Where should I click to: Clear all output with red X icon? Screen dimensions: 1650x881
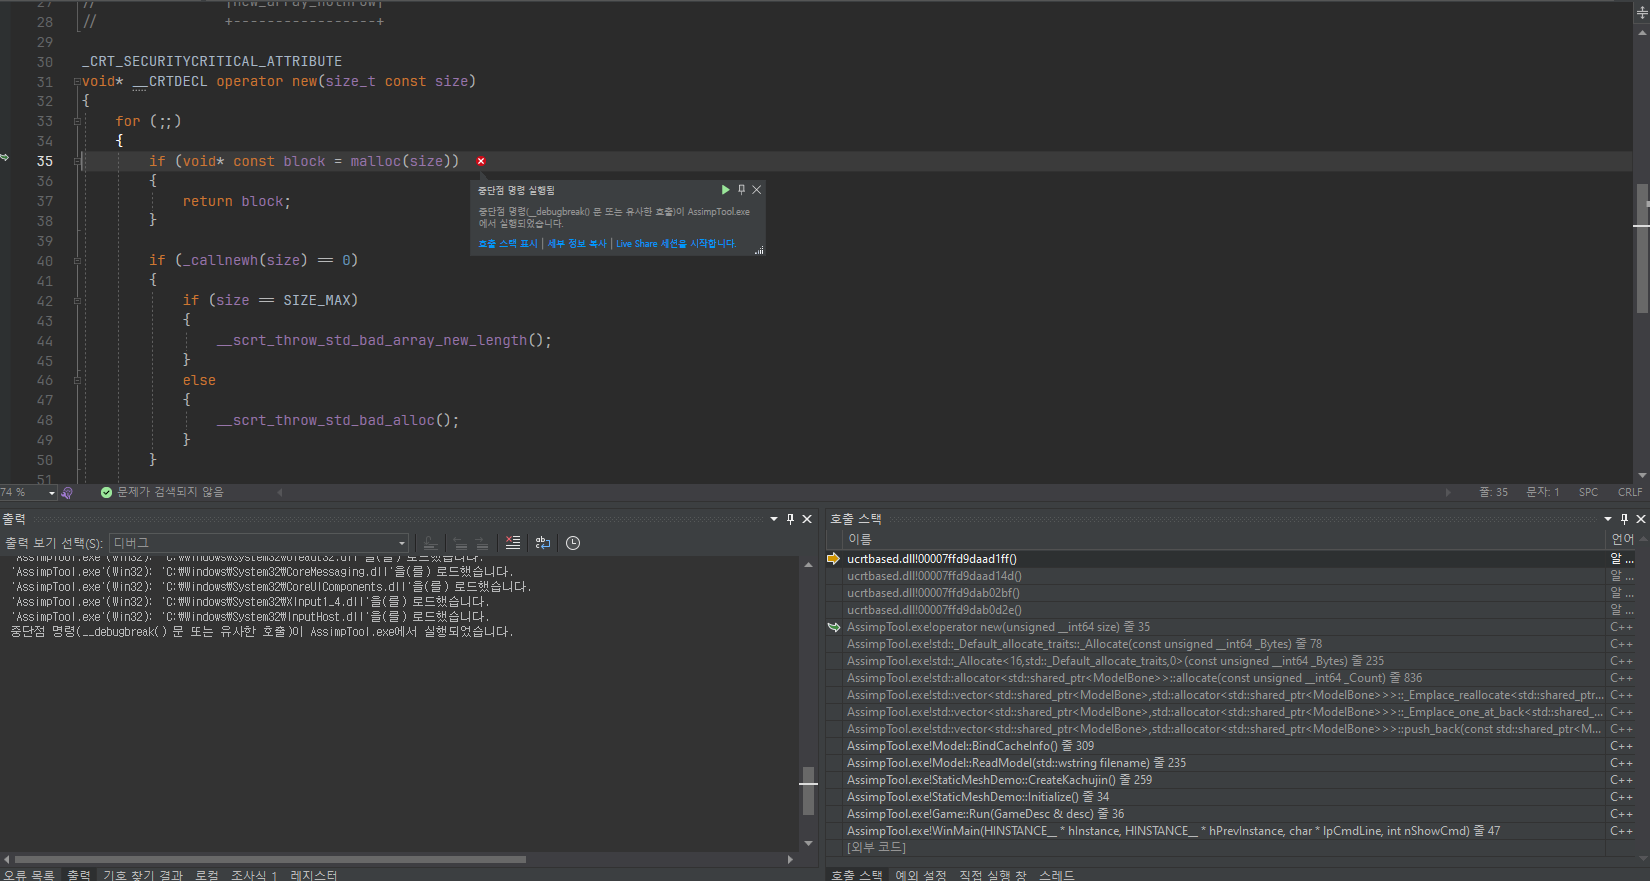tap(513, 543)
